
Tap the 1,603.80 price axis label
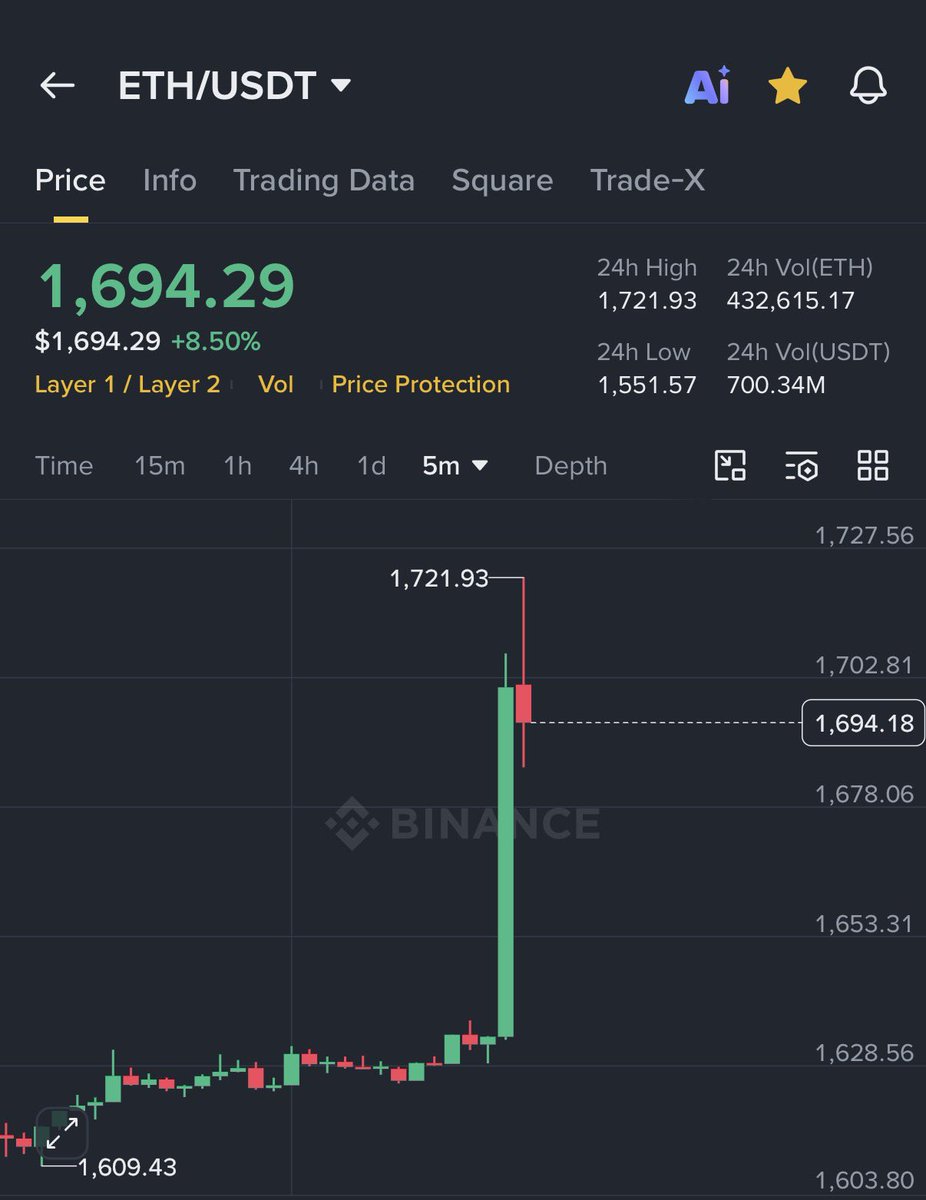click(x=864, y=1181)
